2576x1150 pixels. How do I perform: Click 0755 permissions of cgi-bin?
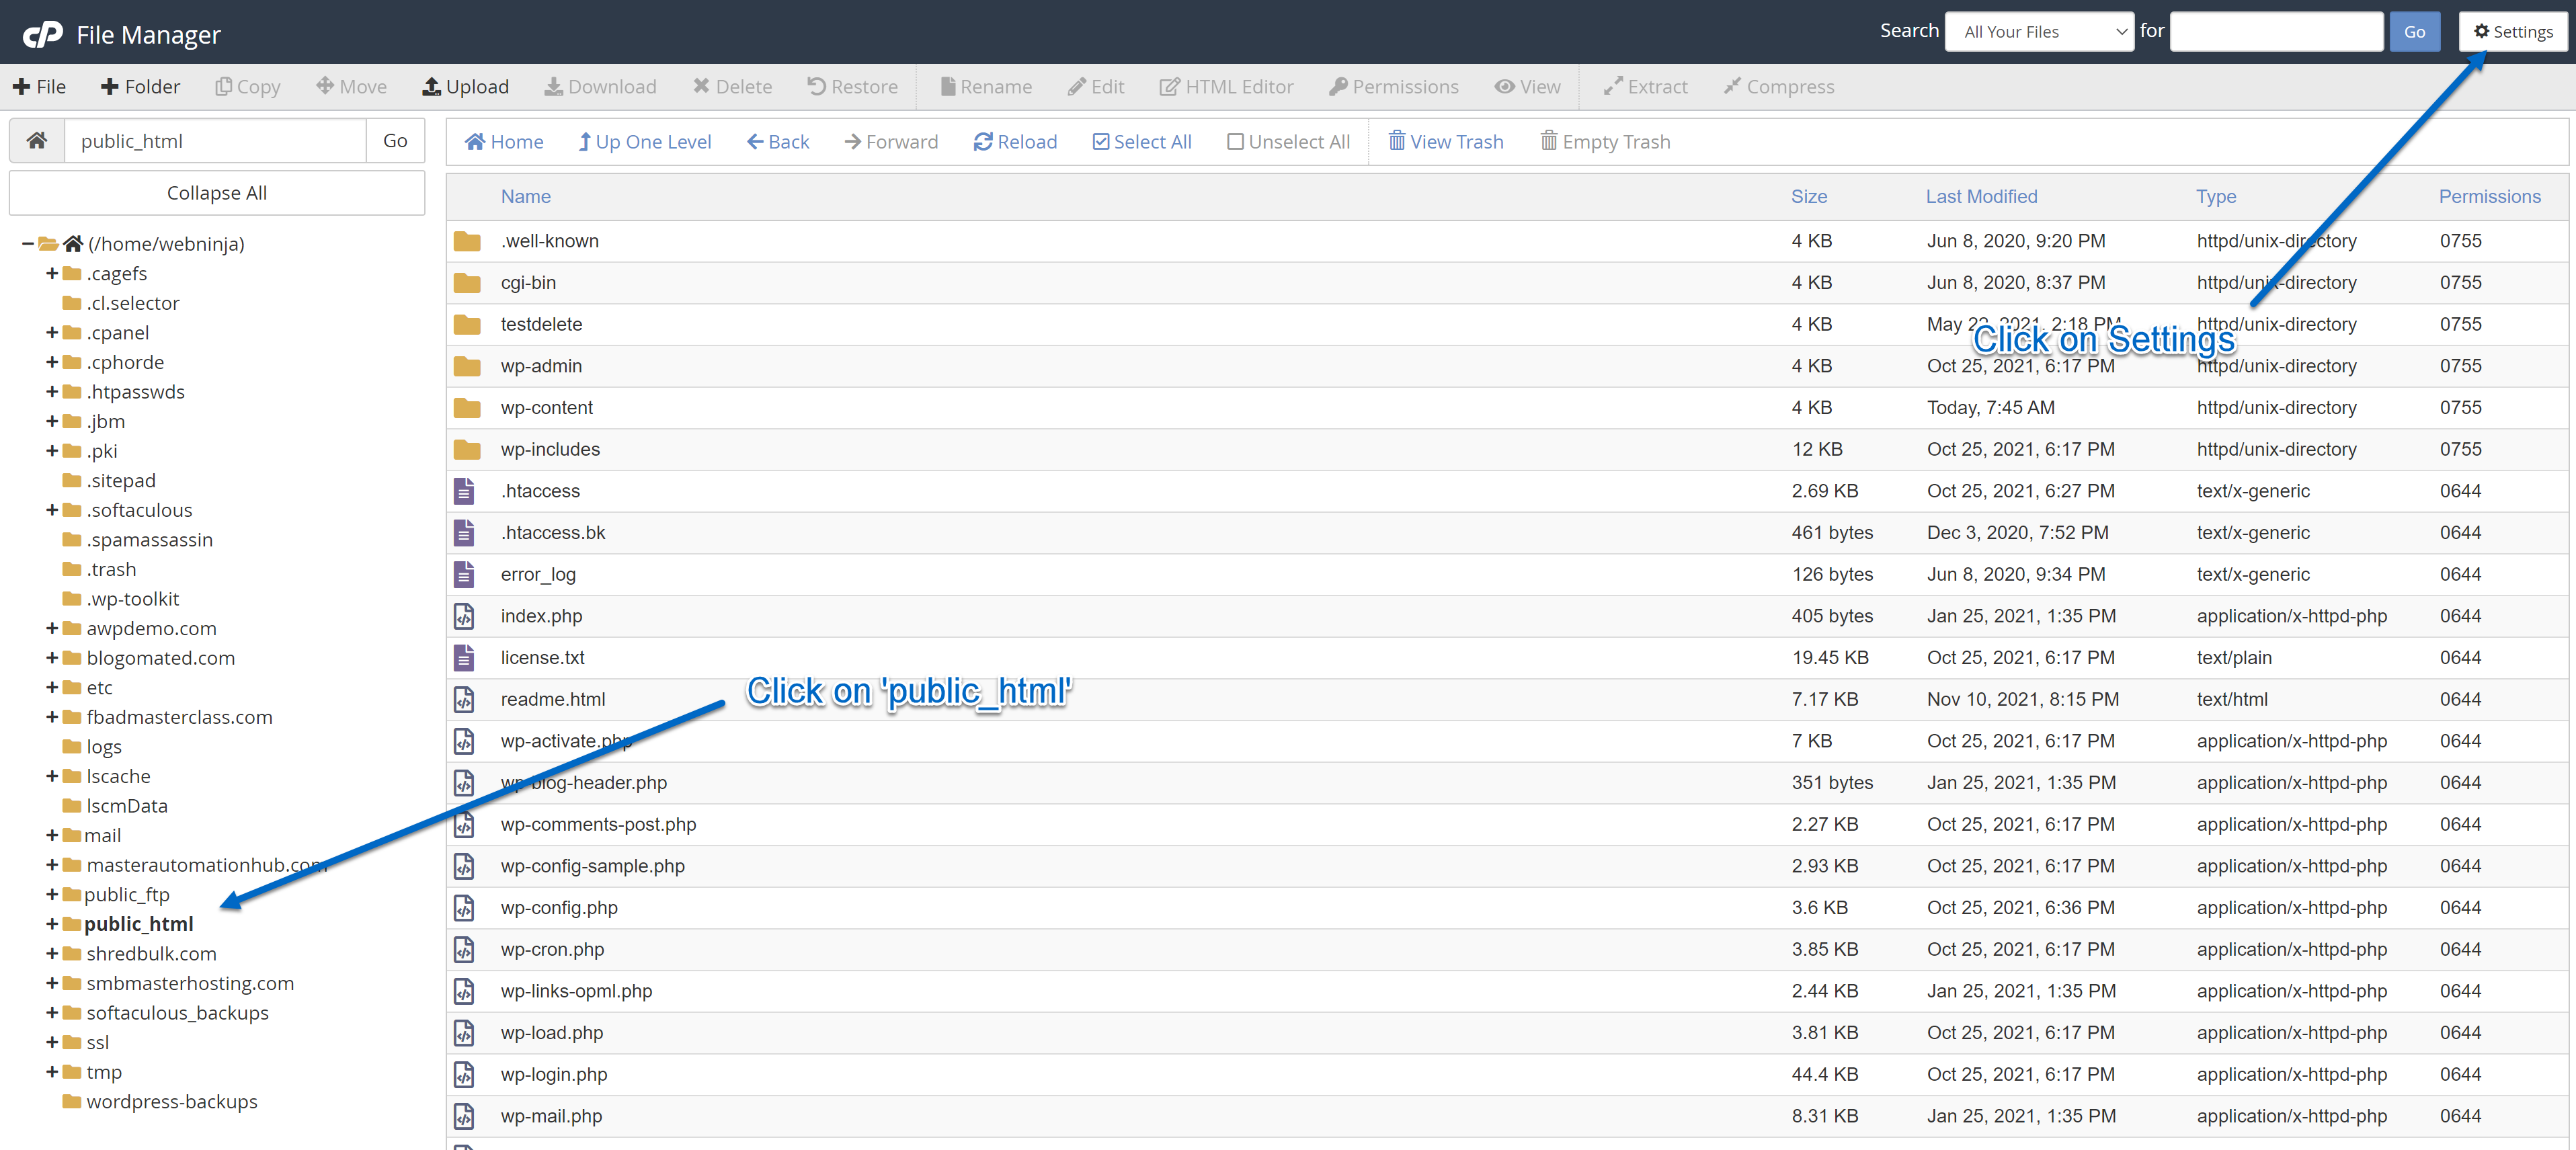click(x=2460, y=283)
